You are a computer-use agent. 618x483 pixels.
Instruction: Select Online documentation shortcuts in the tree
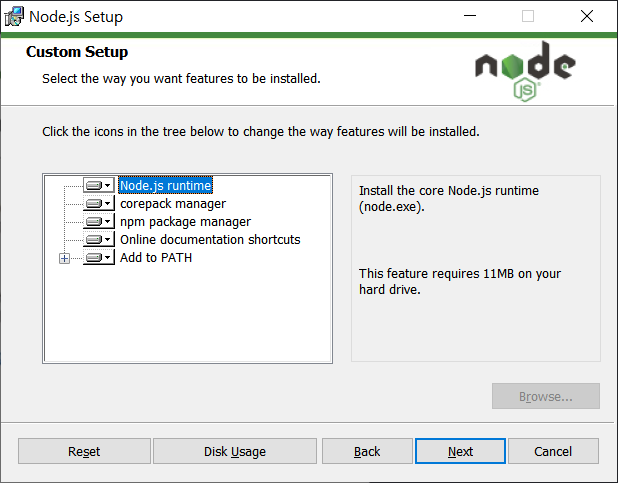click(x=210, y=239)
